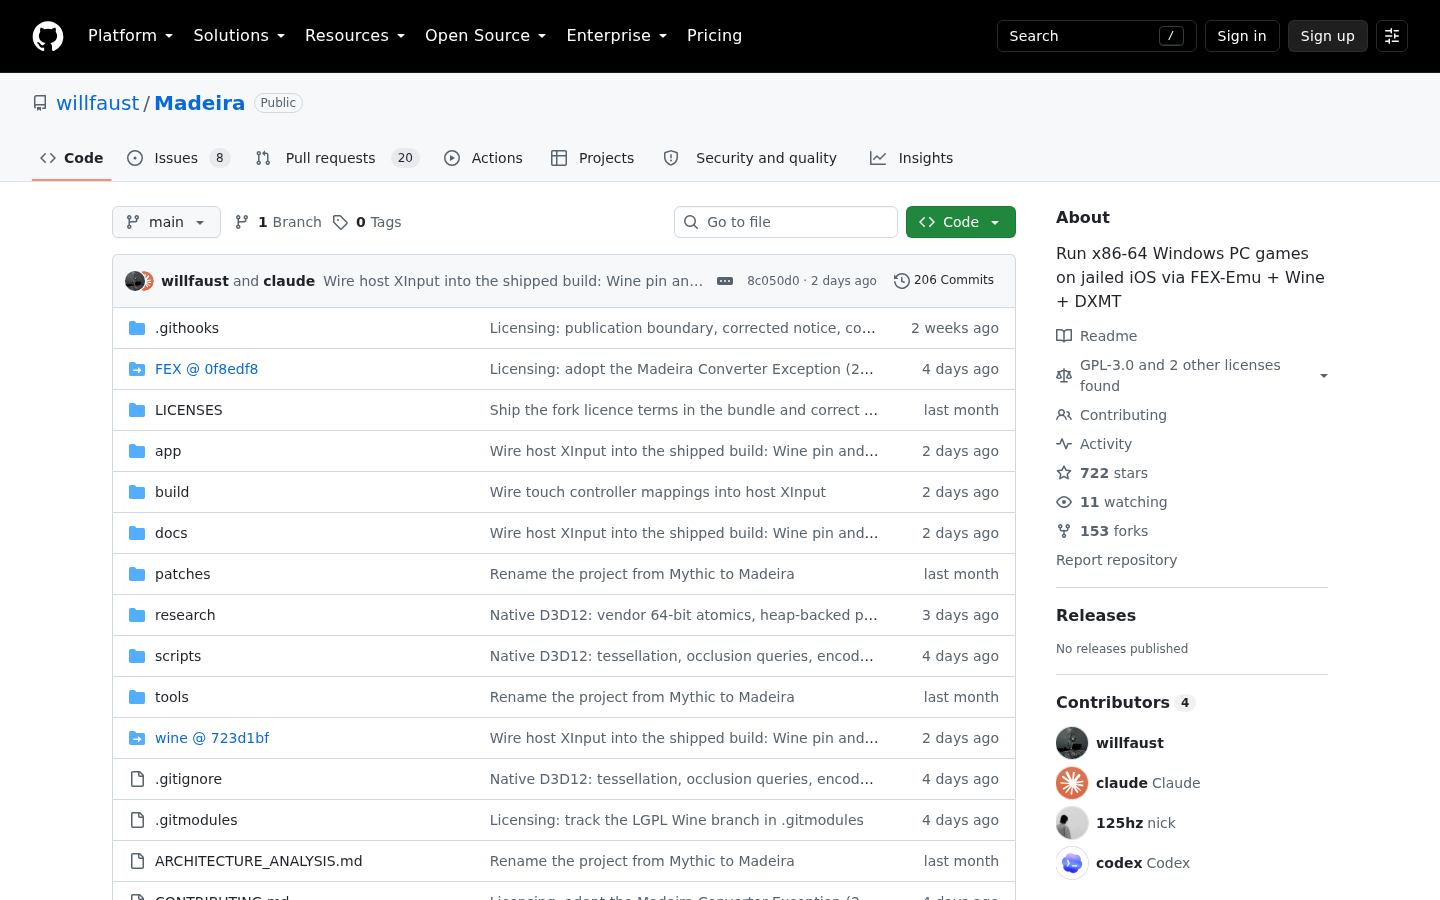Click the license scale icon

click(1064, 376)
